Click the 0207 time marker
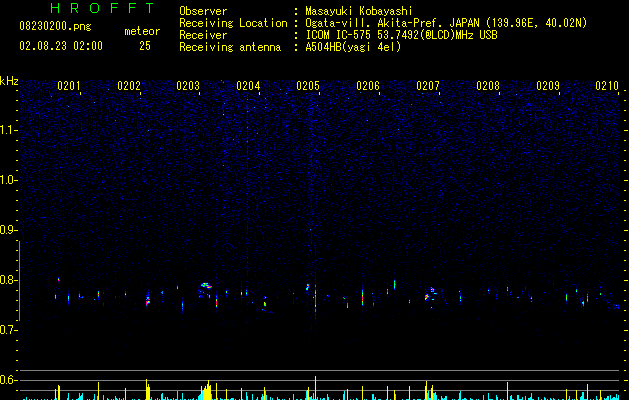 (x=428, y=86)
